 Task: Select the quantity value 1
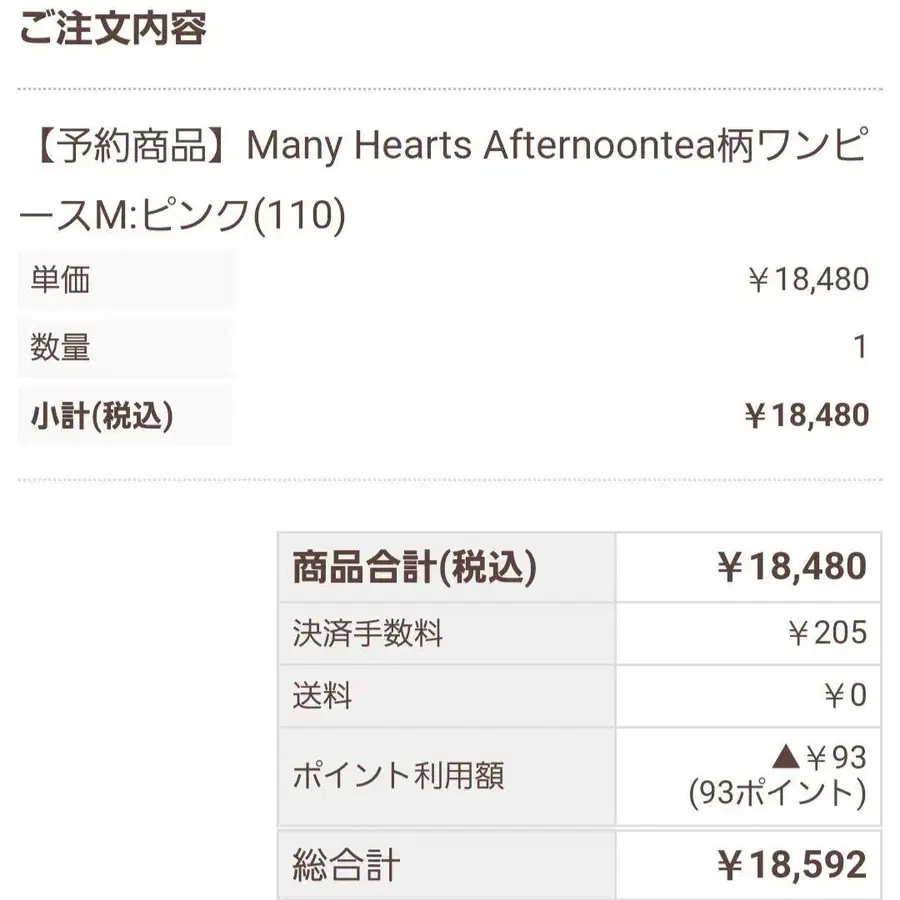click(859, 347)
